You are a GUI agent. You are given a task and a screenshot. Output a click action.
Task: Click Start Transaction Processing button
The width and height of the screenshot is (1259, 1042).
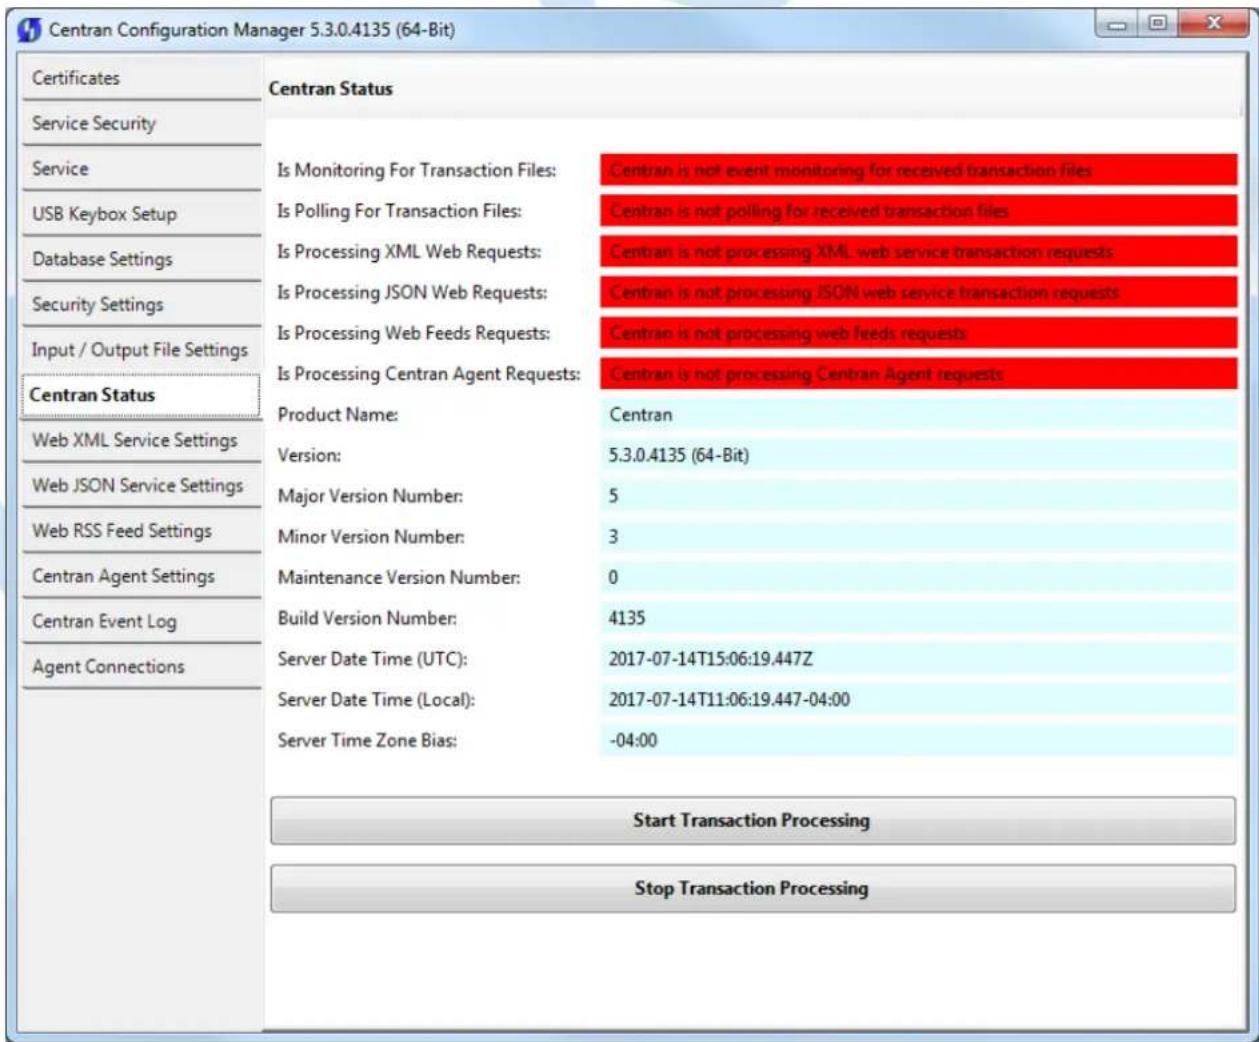[753, 821]
